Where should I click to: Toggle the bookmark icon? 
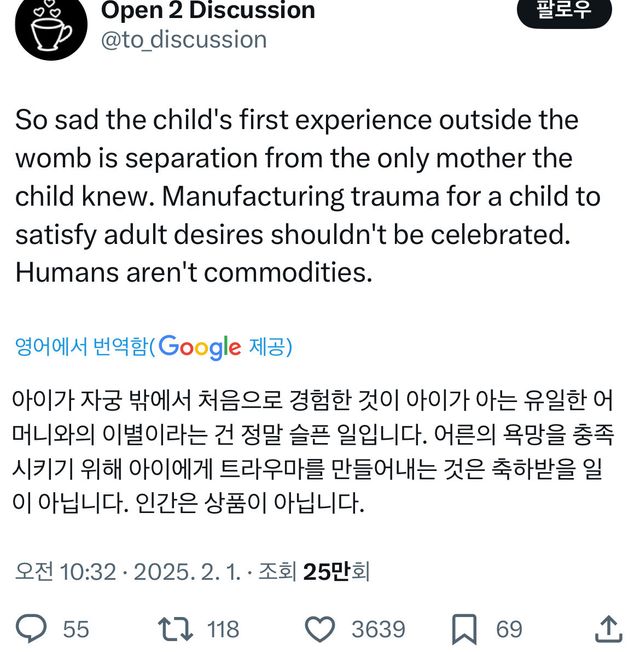pos(463,629)
